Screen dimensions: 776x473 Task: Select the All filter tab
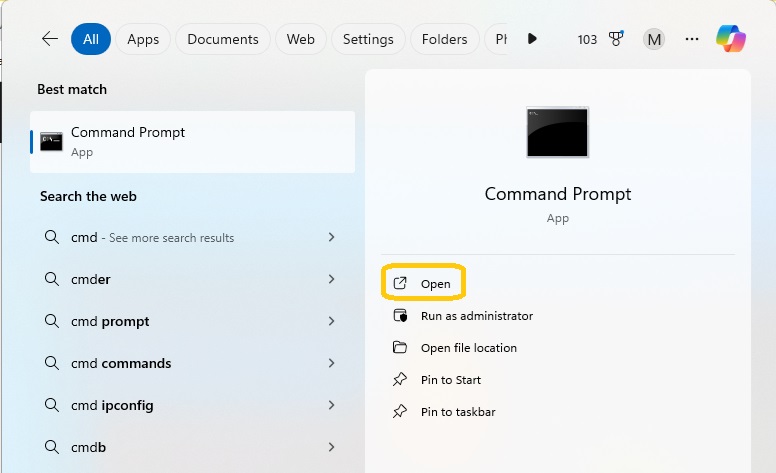(x=91, y=39)
